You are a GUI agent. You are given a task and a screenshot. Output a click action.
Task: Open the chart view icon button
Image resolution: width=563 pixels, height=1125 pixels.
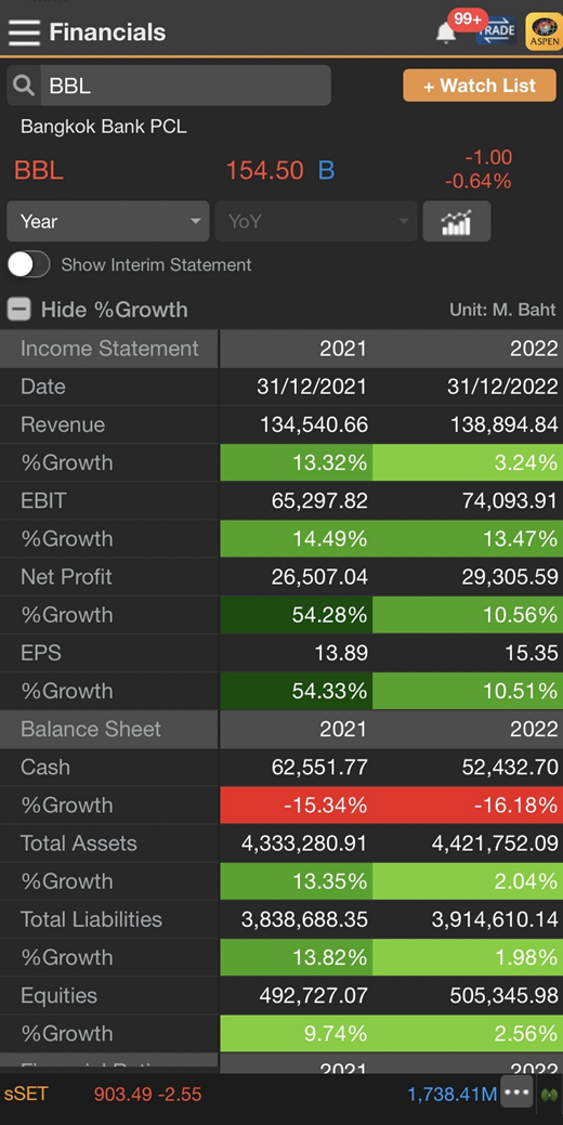point(457,222)
